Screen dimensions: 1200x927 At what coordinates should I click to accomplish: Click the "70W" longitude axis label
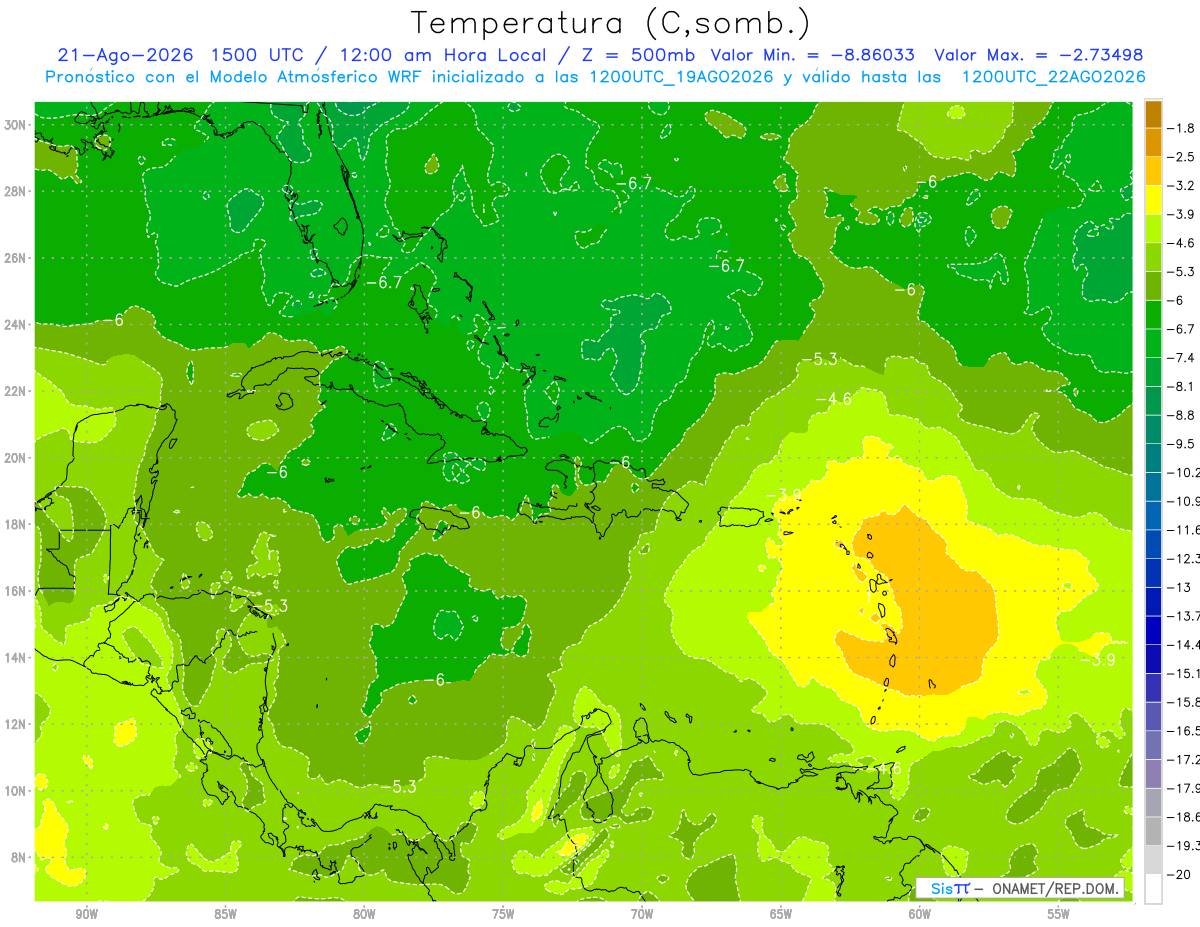[x=642, y=914]
